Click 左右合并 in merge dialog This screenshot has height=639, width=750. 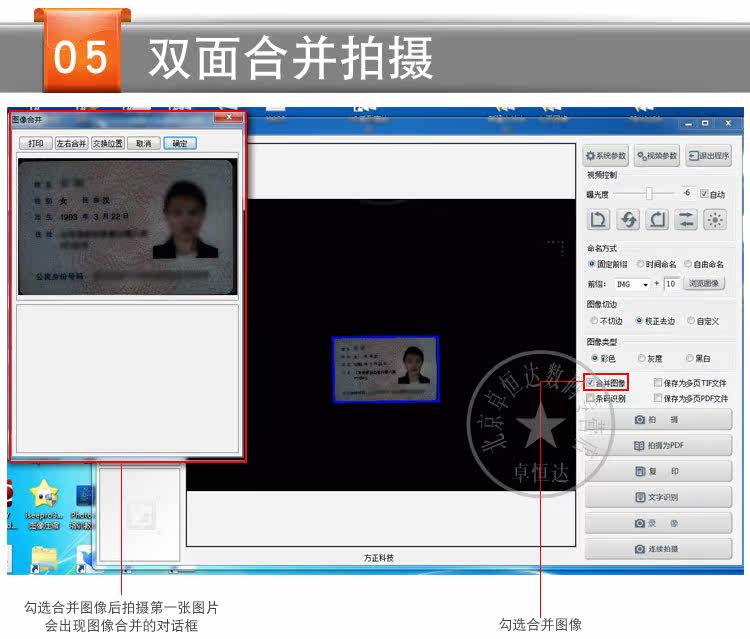(71, 143)
